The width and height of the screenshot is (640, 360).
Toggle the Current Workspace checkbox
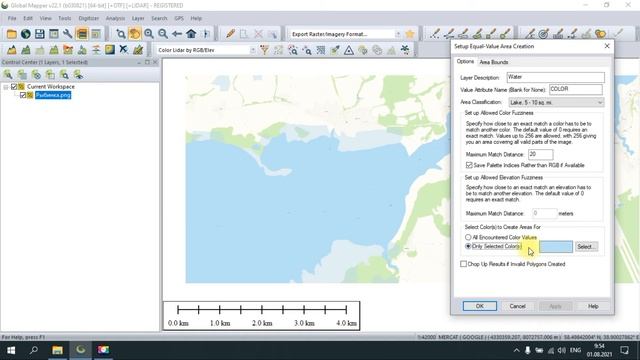pyautogui.click(x=14, y=87)
